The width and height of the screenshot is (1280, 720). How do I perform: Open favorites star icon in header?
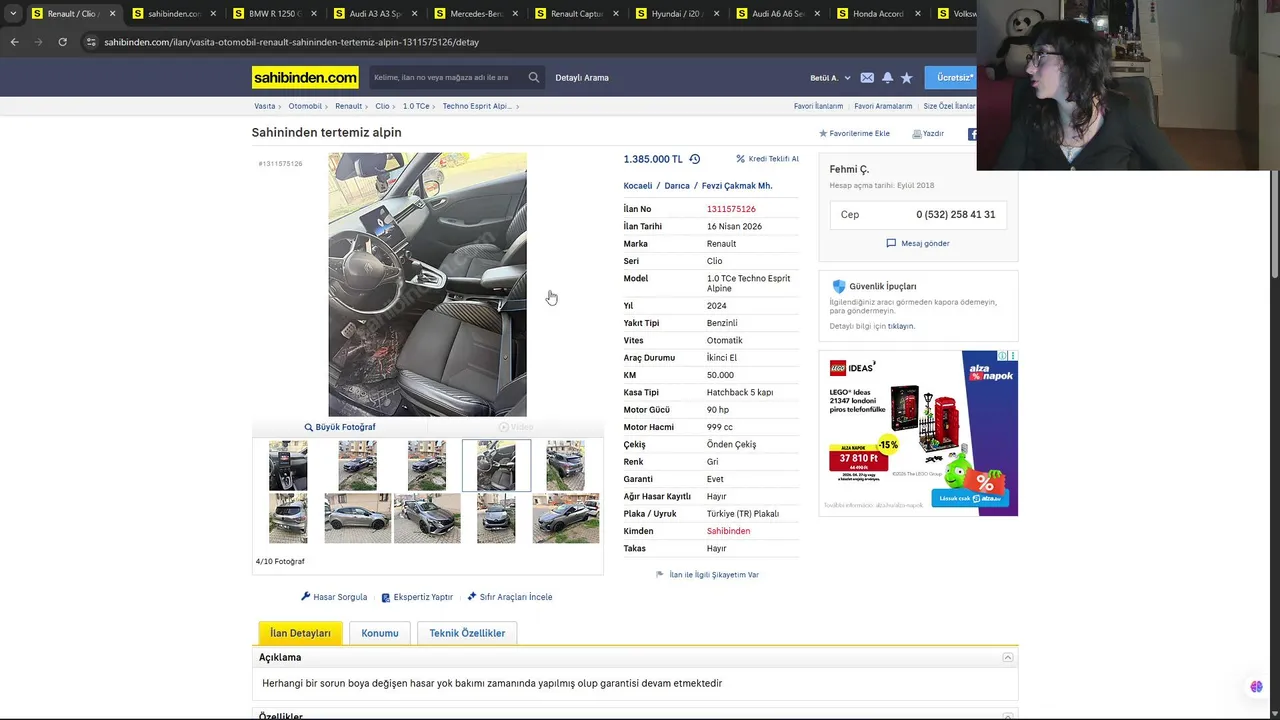pyautogui.click(x=906, y=78)
